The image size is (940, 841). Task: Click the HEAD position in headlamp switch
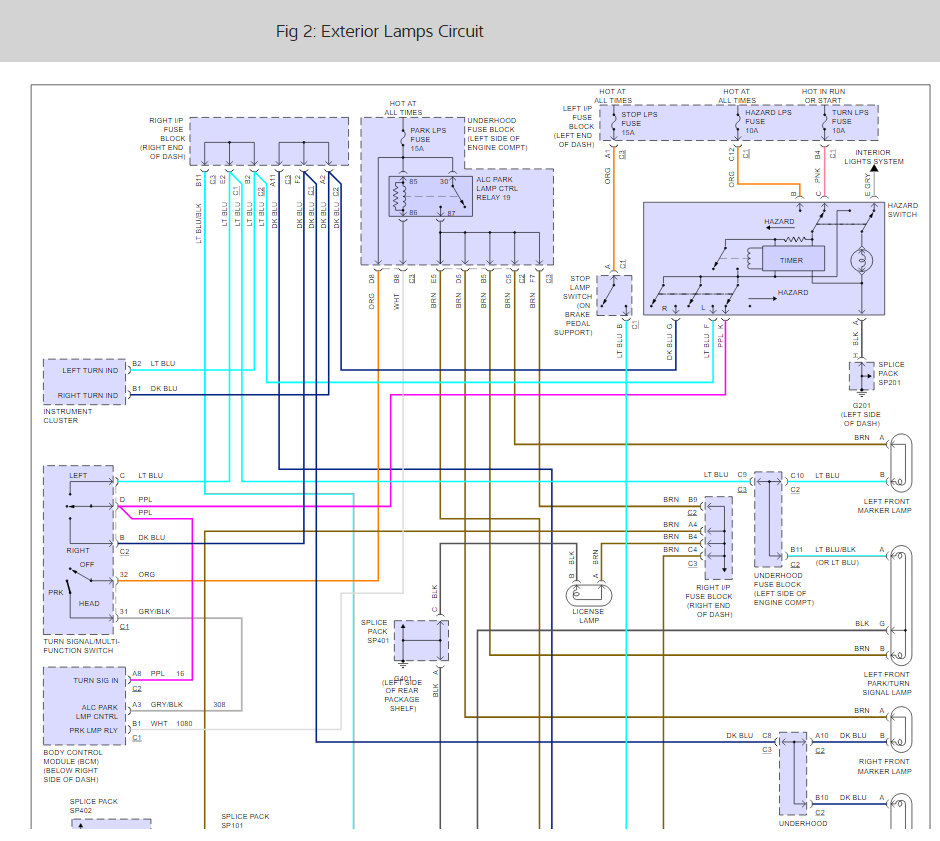89,604
